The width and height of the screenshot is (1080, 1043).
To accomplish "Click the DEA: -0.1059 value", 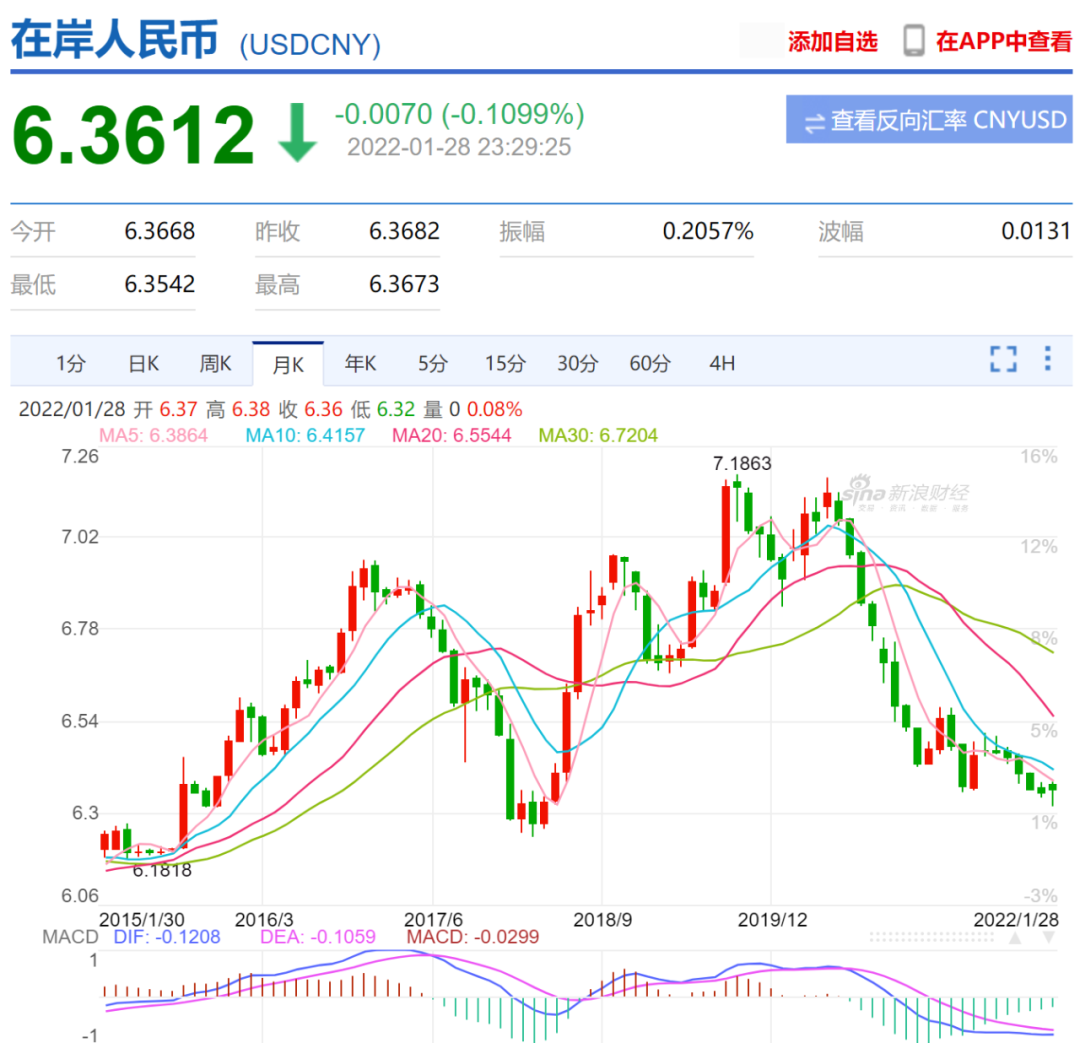I will 318,937.
